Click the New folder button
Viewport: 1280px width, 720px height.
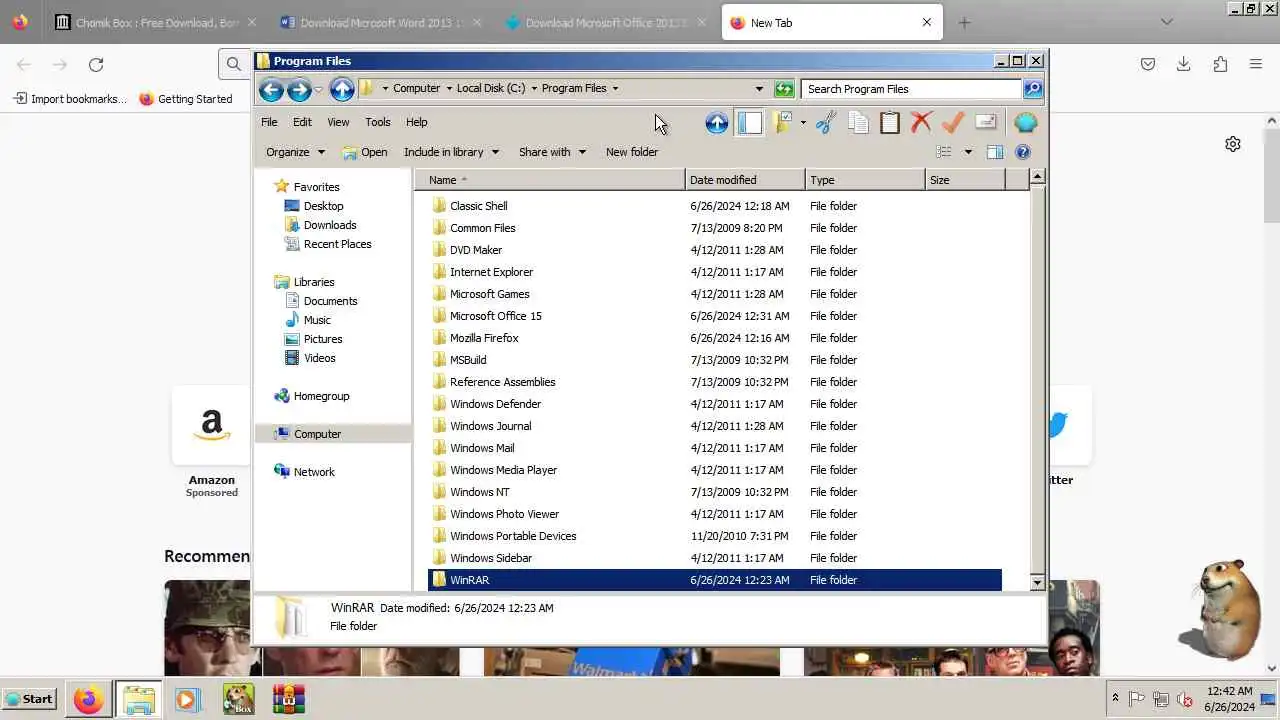click(x=632, y=152)
